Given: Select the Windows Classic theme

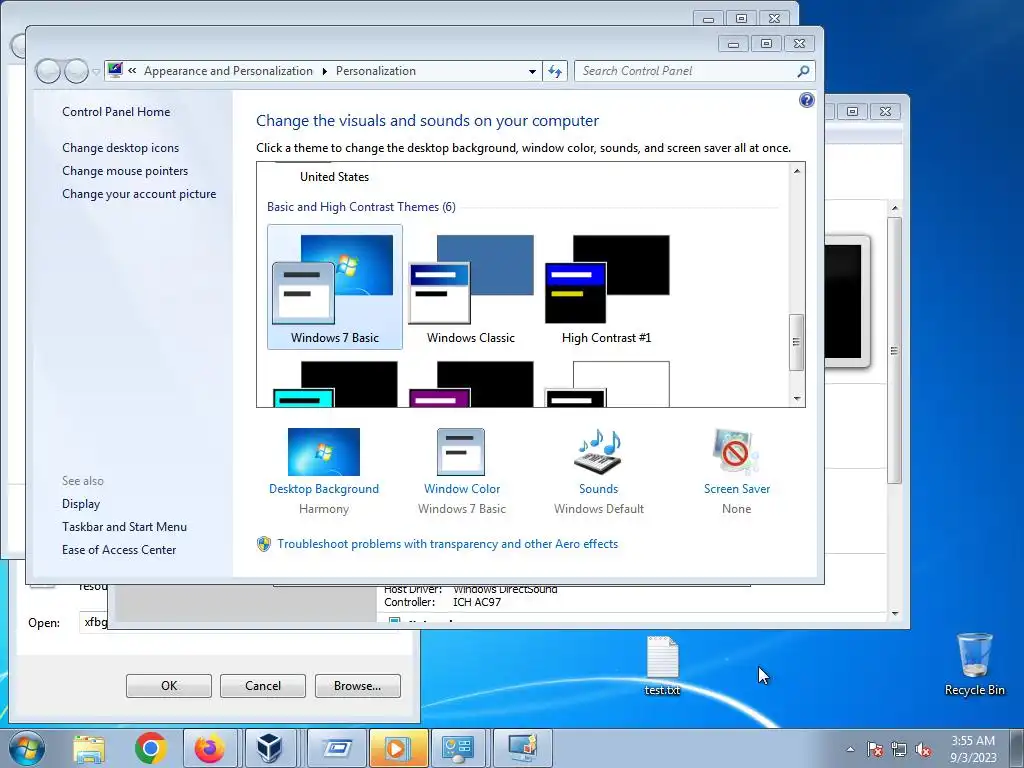Looking at the screenshot, I should pos(471,287).
